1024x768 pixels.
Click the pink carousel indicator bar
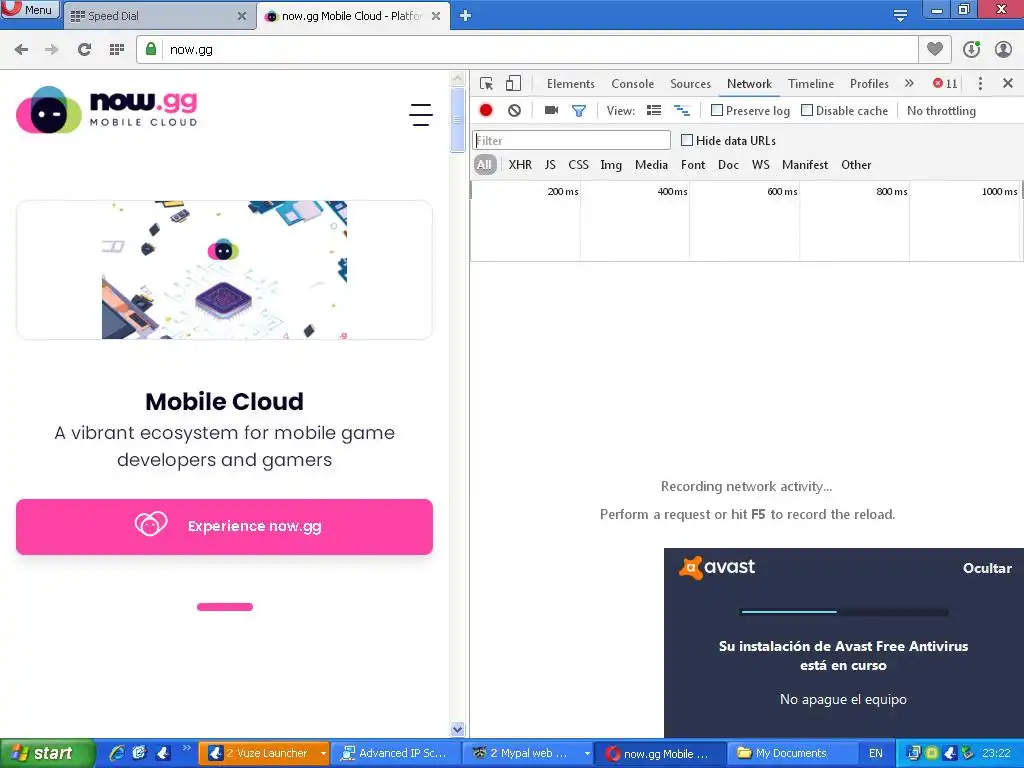[225, 607]
